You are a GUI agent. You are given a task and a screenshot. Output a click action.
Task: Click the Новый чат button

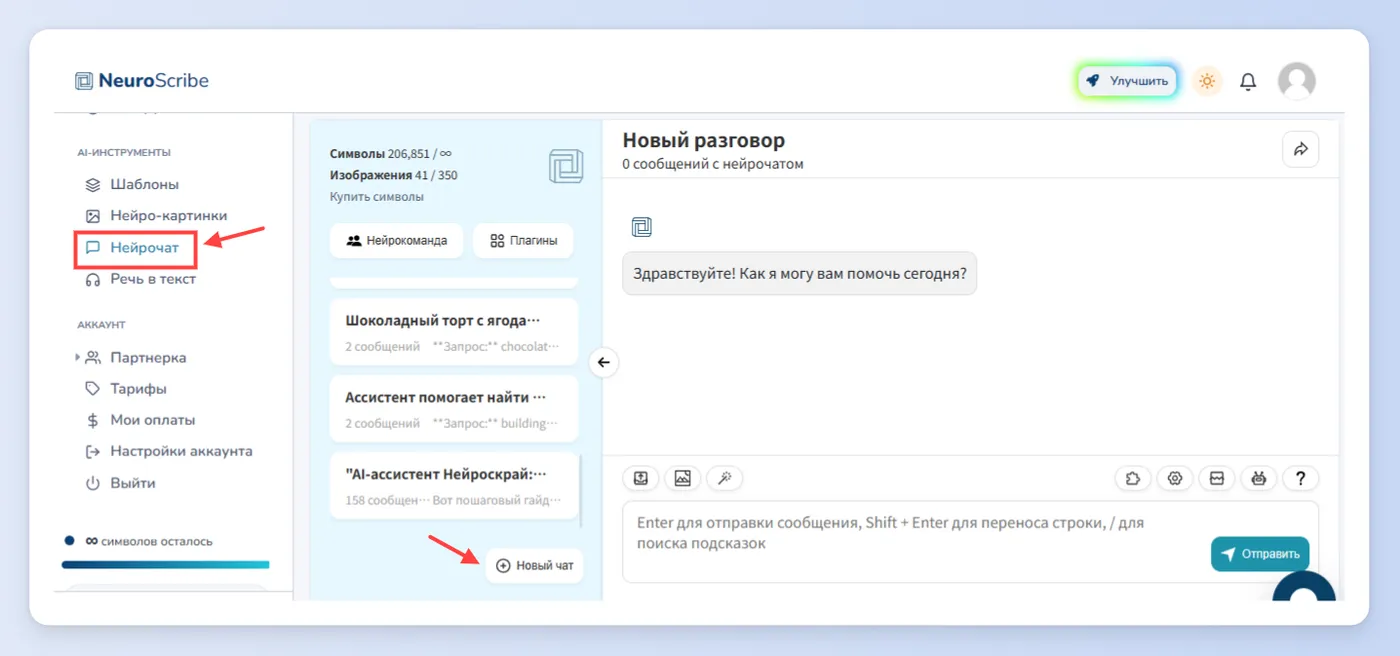coord(534,565)
